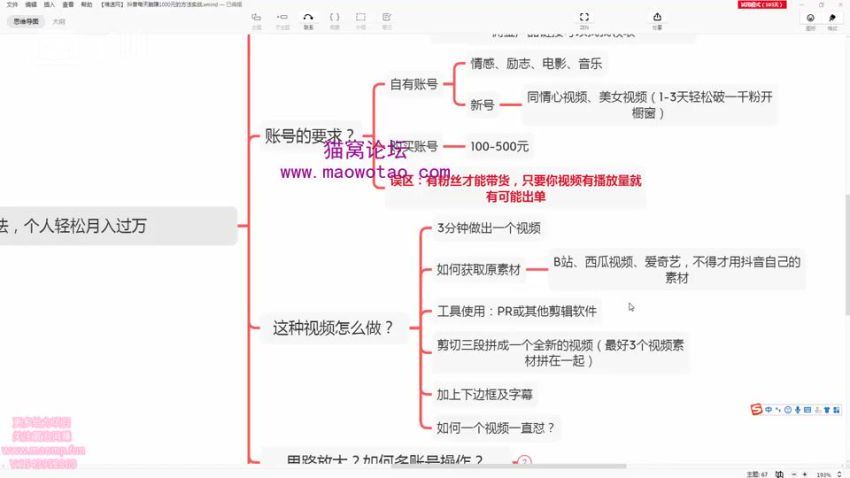Click the Sogou S logo icon
This screenshot has width=850, height=478.
click(756, 409)
